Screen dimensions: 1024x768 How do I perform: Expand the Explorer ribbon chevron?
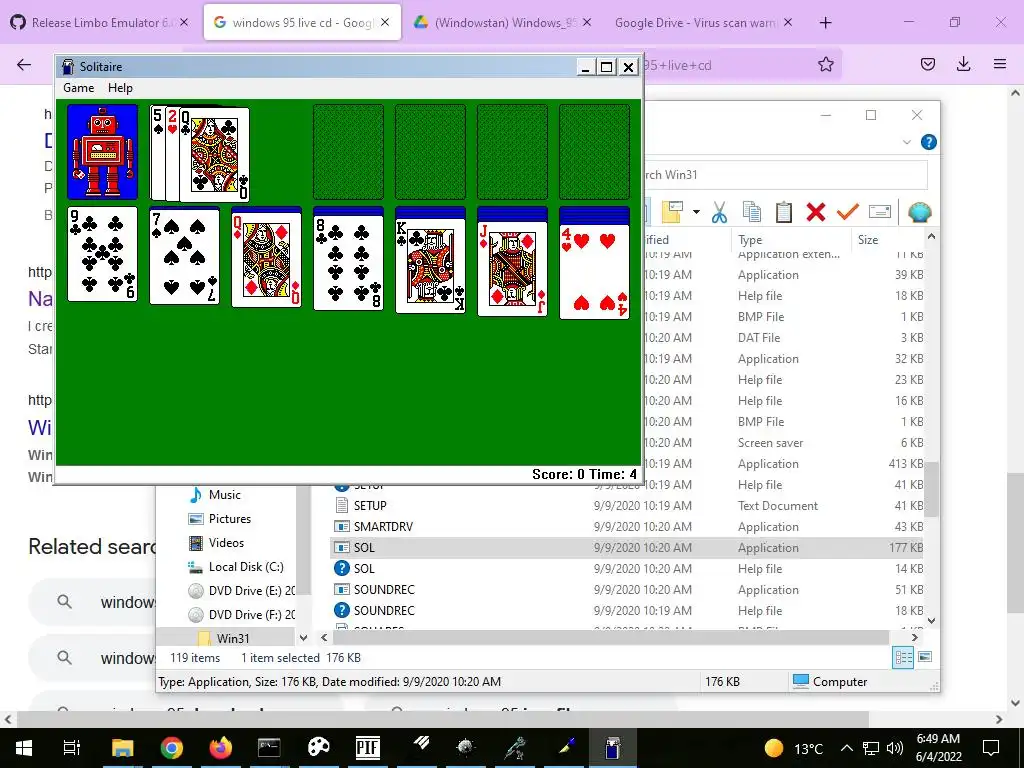[906, 142]
